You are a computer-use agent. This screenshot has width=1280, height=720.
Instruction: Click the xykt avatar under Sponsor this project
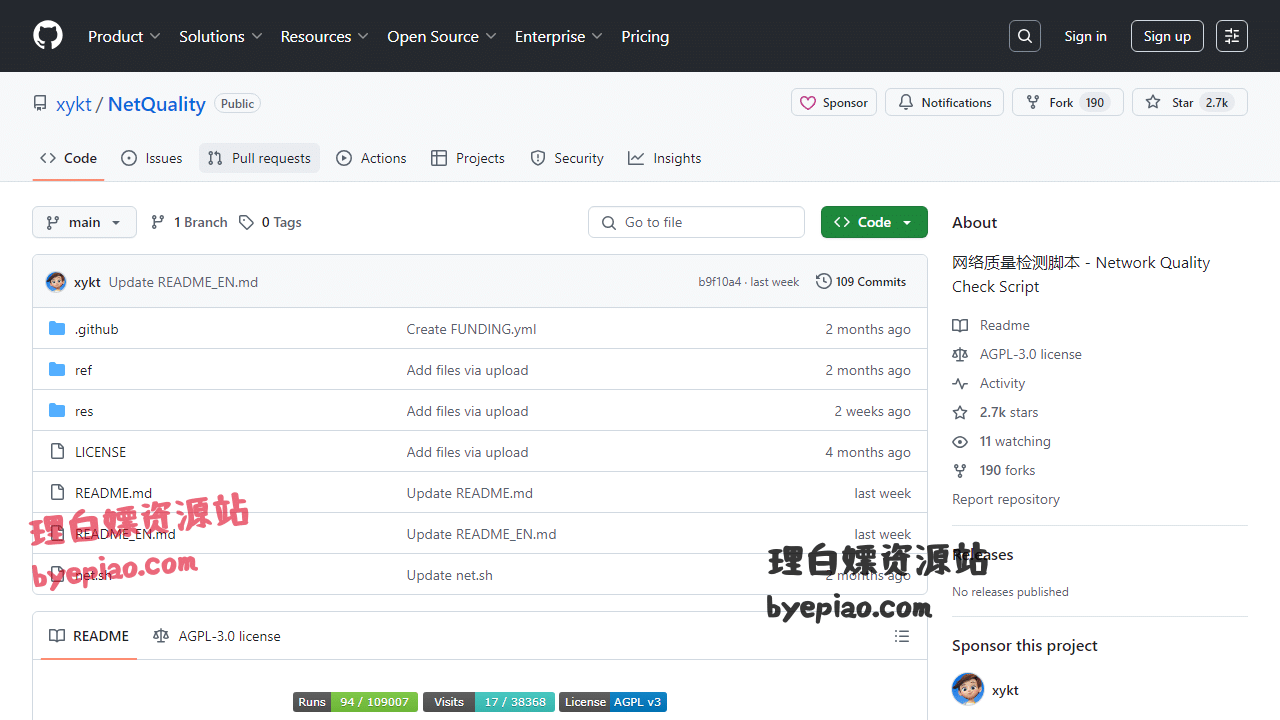[968, 690]
